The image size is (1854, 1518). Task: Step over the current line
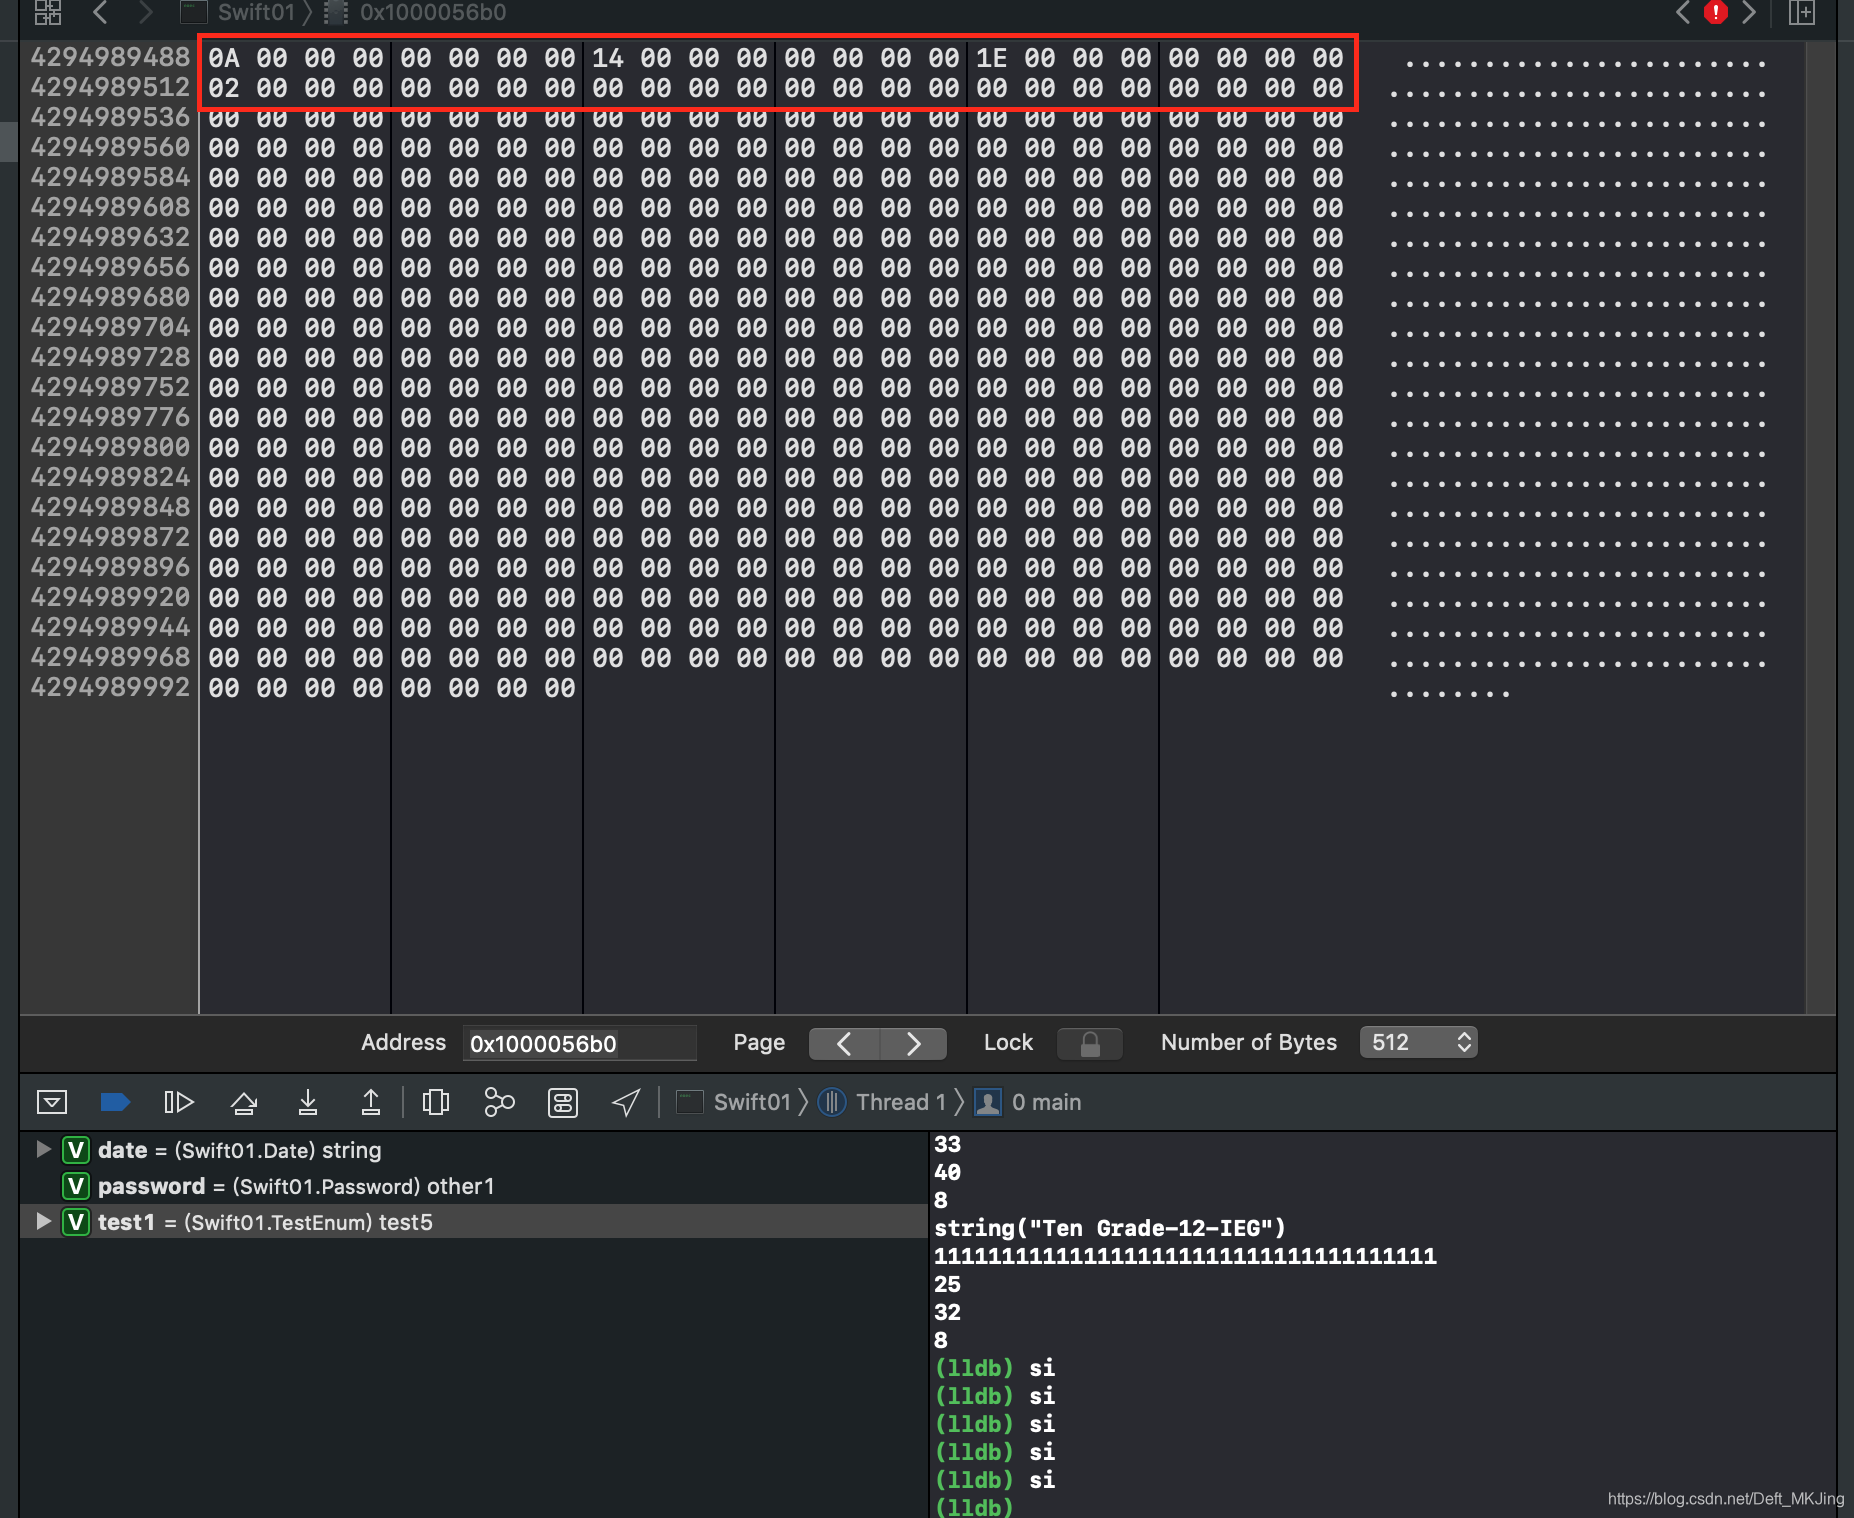tap(244, 1102)
